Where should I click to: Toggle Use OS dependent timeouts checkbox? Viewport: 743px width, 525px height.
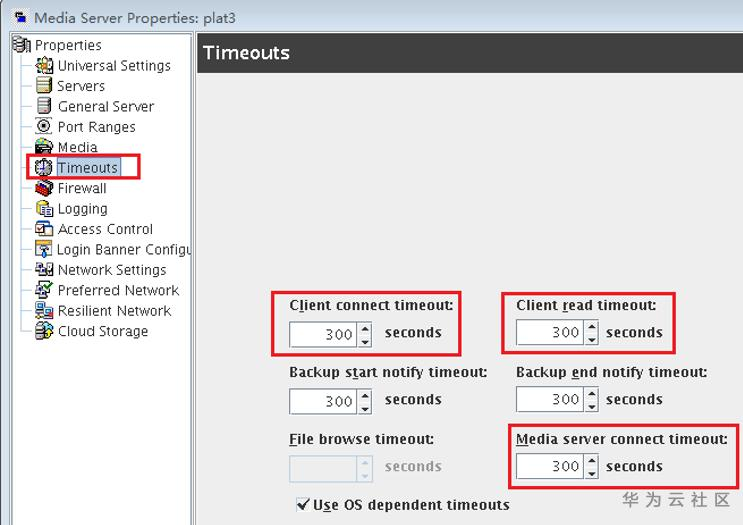(302, 505)
